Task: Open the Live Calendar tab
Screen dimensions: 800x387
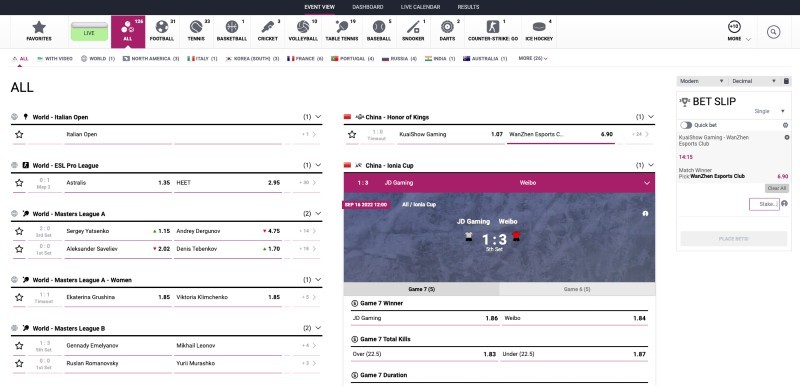Action: (x=420, y=7)
